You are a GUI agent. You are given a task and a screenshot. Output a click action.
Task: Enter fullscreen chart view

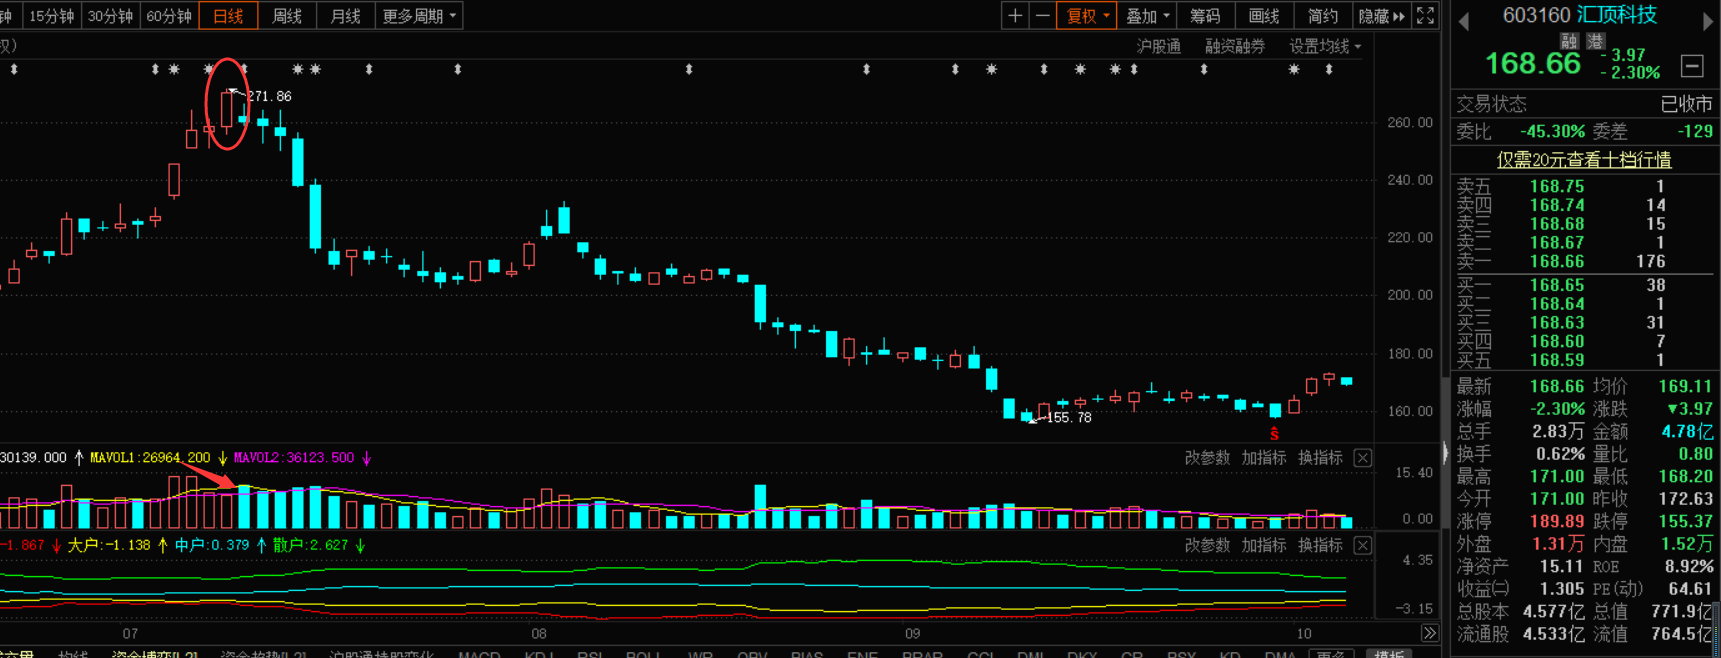[x=1426, y=16]
